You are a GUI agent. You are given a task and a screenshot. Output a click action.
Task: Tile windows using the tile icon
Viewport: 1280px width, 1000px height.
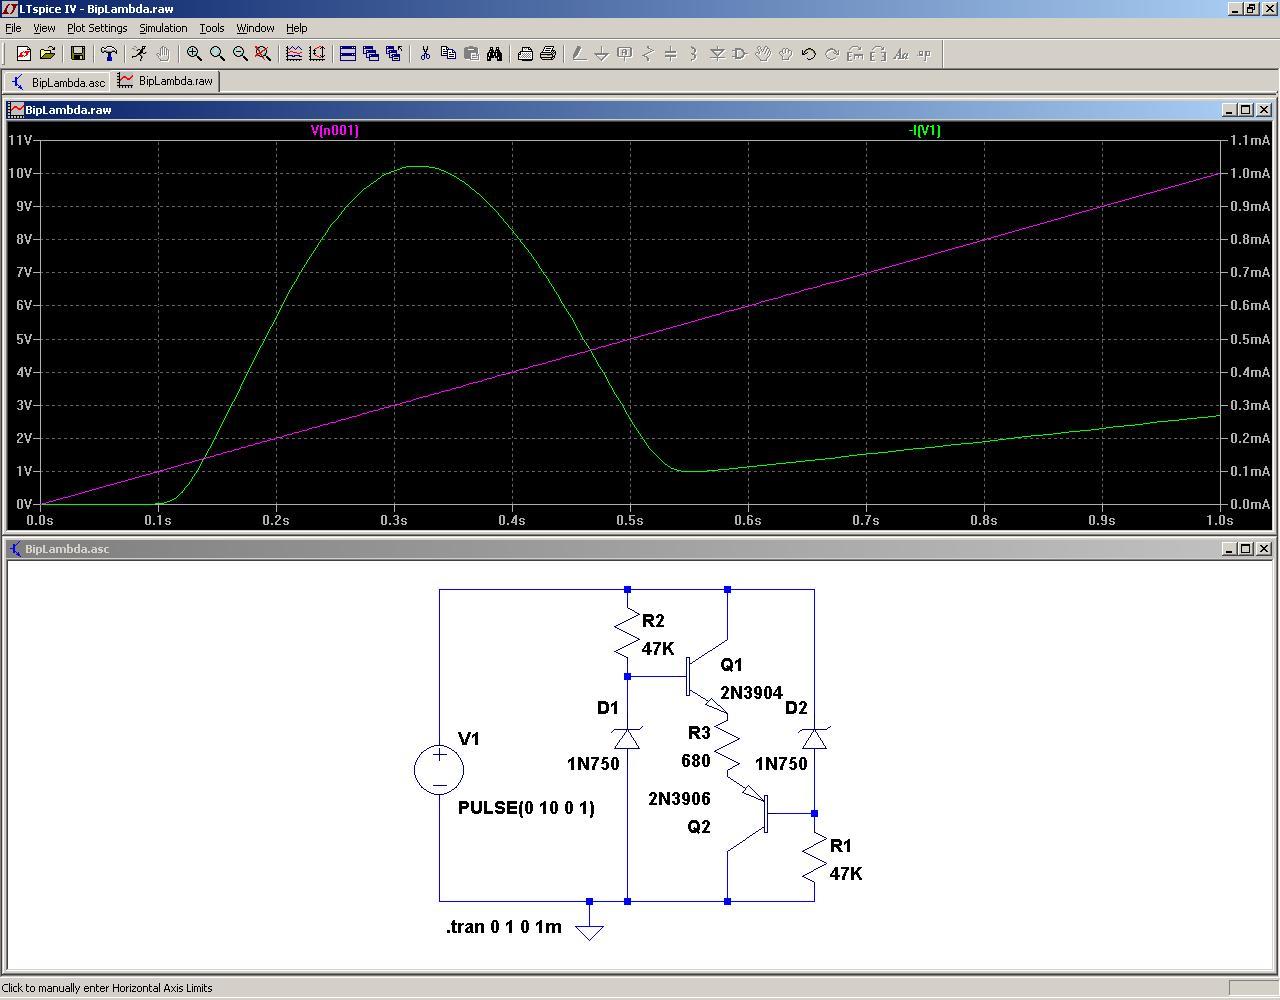[348, 54]
